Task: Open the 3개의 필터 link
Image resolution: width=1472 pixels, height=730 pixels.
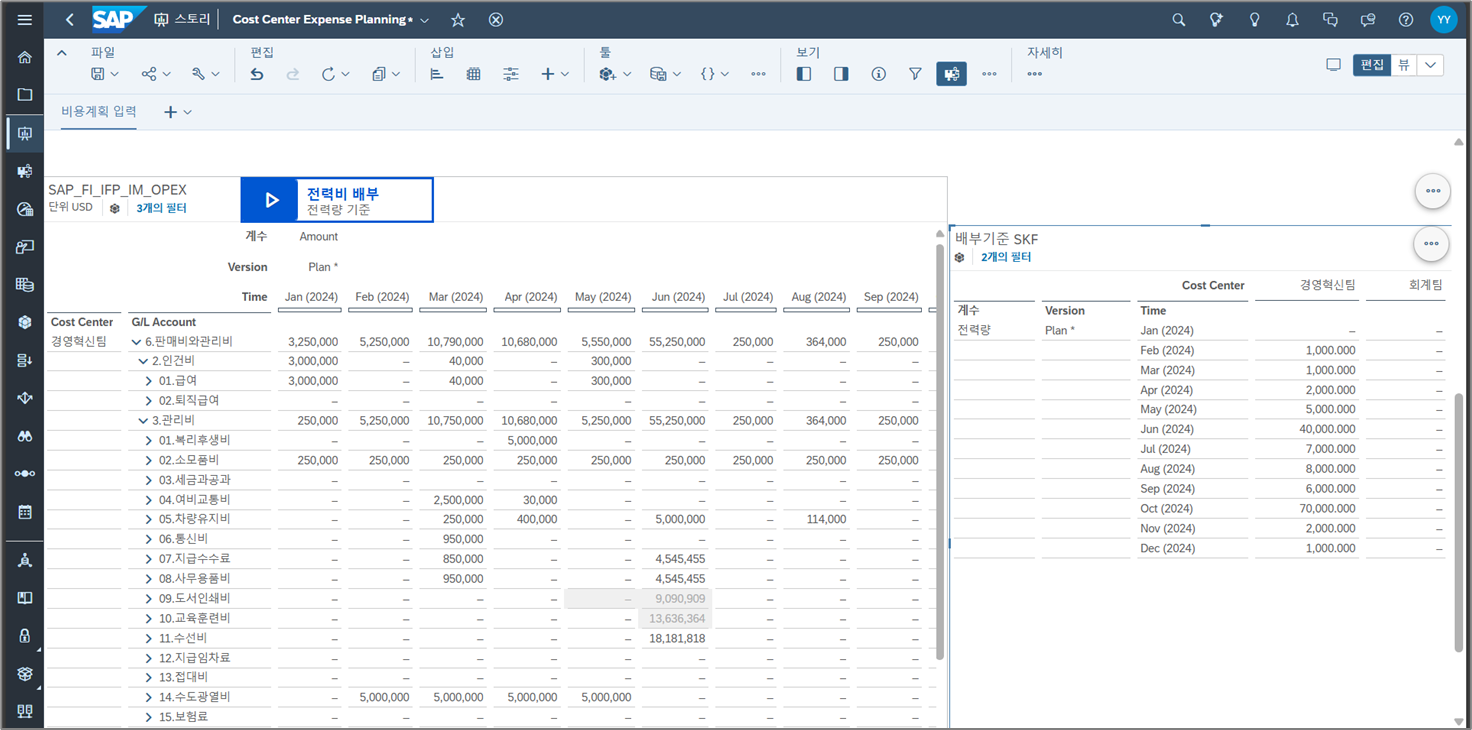Action: click(162, 208)
